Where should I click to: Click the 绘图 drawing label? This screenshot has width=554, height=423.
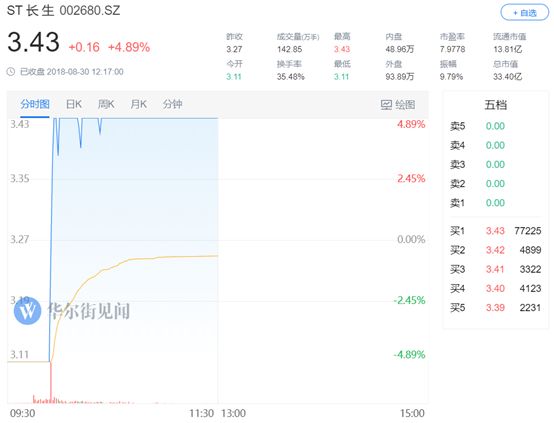(x=405, y=105)
